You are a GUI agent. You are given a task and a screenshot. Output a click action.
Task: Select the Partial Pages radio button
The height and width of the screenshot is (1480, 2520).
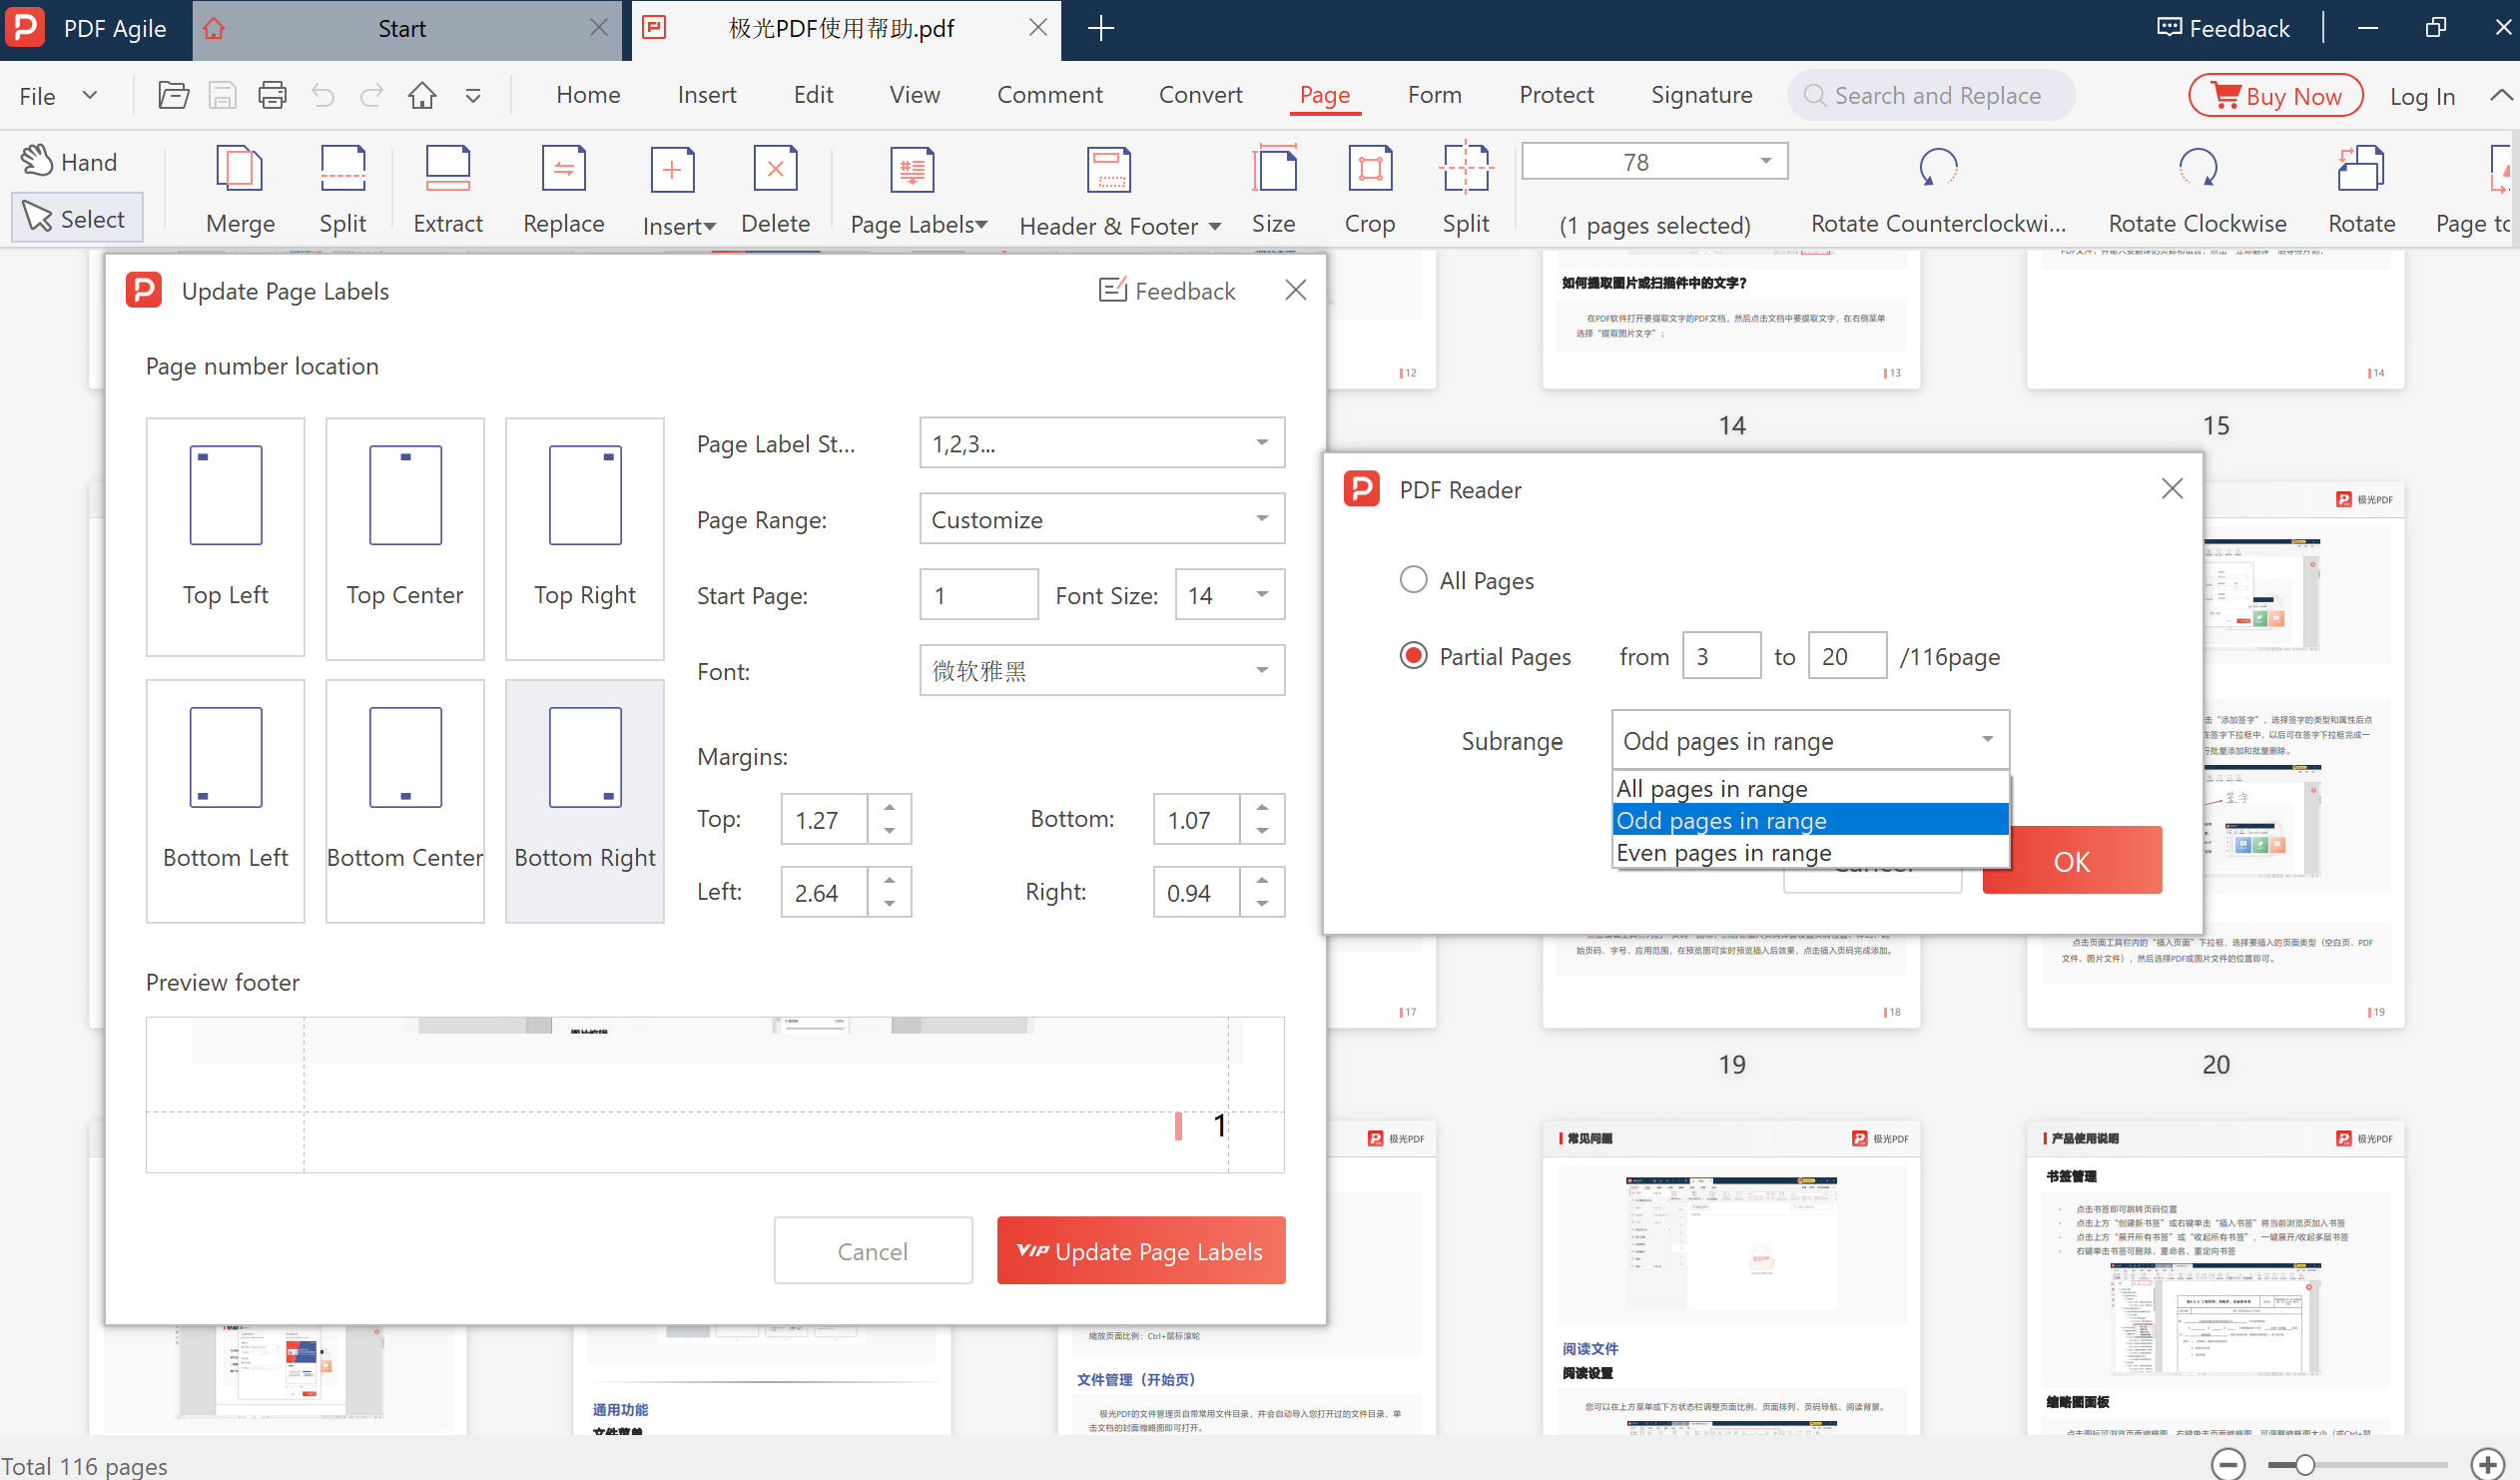(1413, 656)
